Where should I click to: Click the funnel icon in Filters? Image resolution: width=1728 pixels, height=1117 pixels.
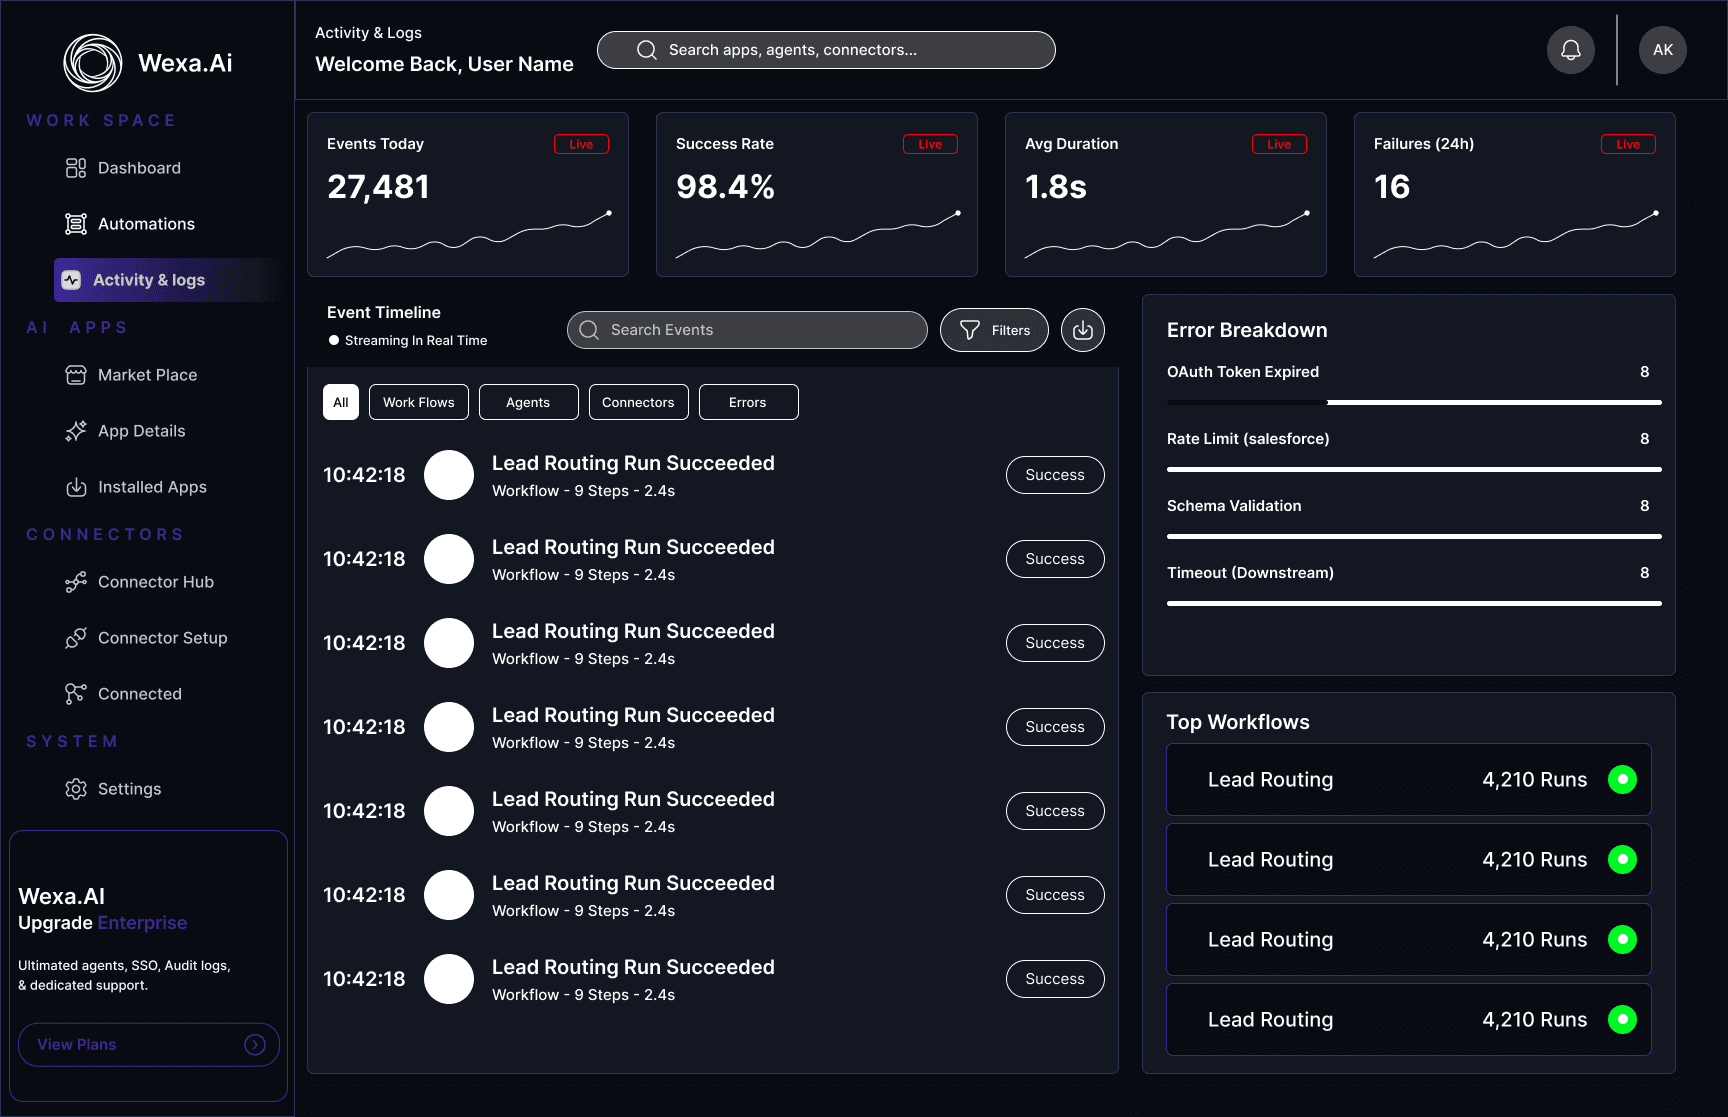[x=970, y=330]
